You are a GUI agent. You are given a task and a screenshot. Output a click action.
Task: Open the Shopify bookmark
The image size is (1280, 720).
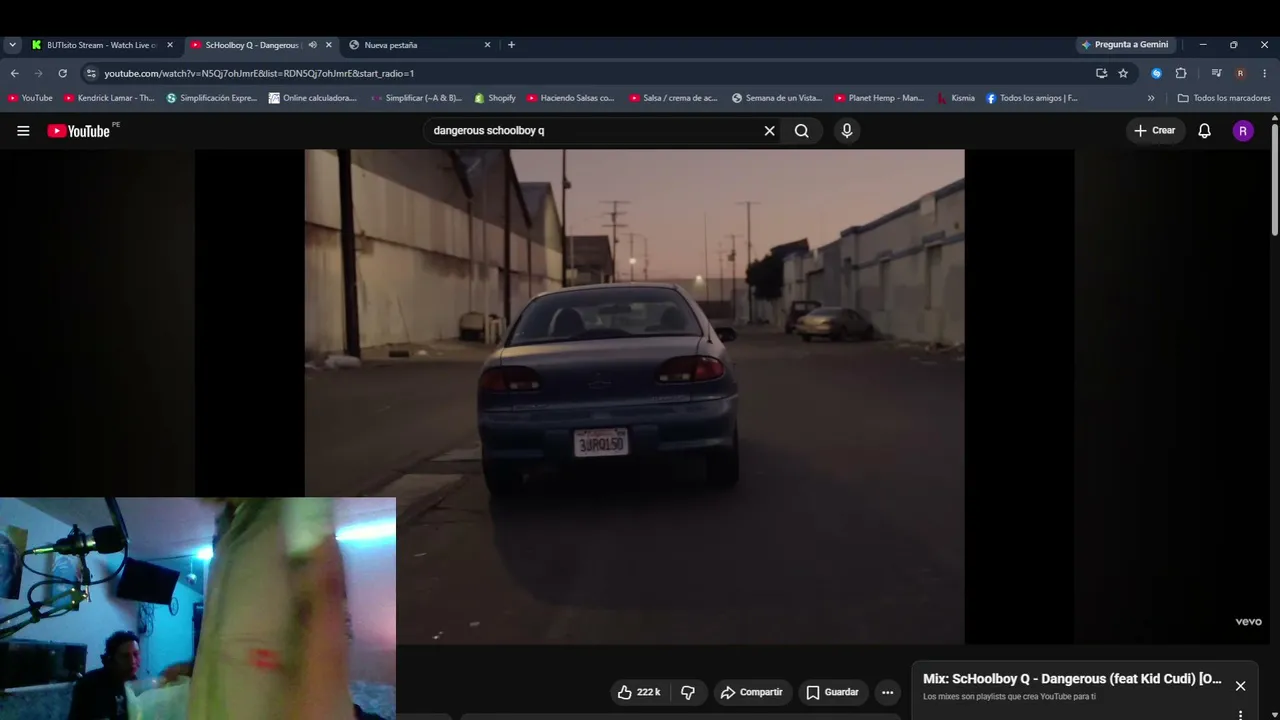[495, 98]
